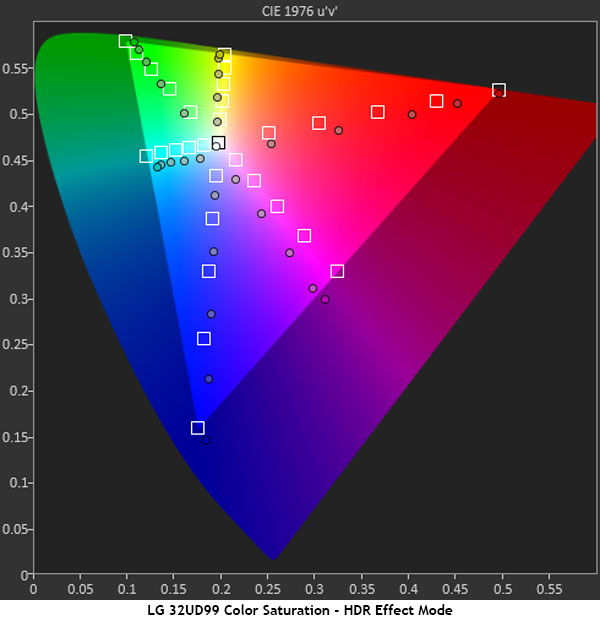
Task: Click blue target square near v' 0.25
Action: (204, 338)
